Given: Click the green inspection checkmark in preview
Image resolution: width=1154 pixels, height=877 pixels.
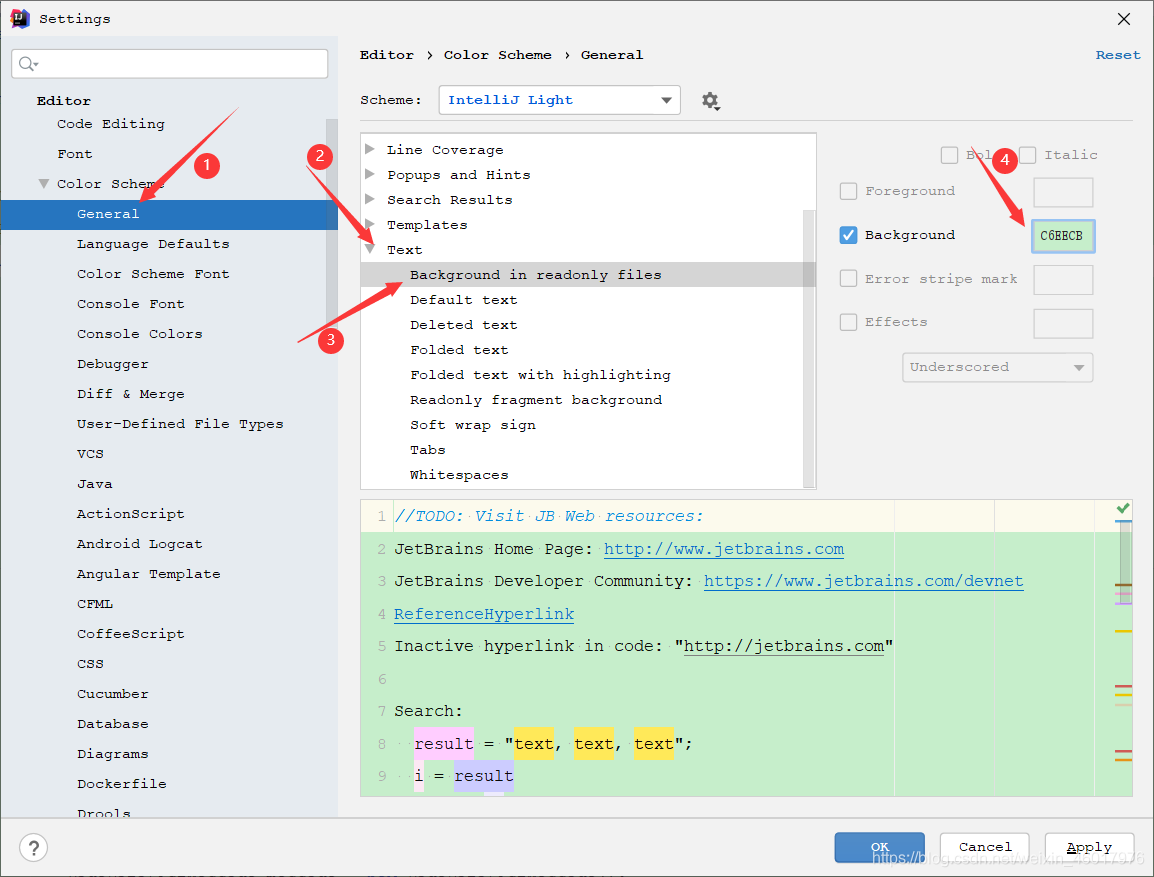Looking at the screenshot, I should [x=1123, y=508].
